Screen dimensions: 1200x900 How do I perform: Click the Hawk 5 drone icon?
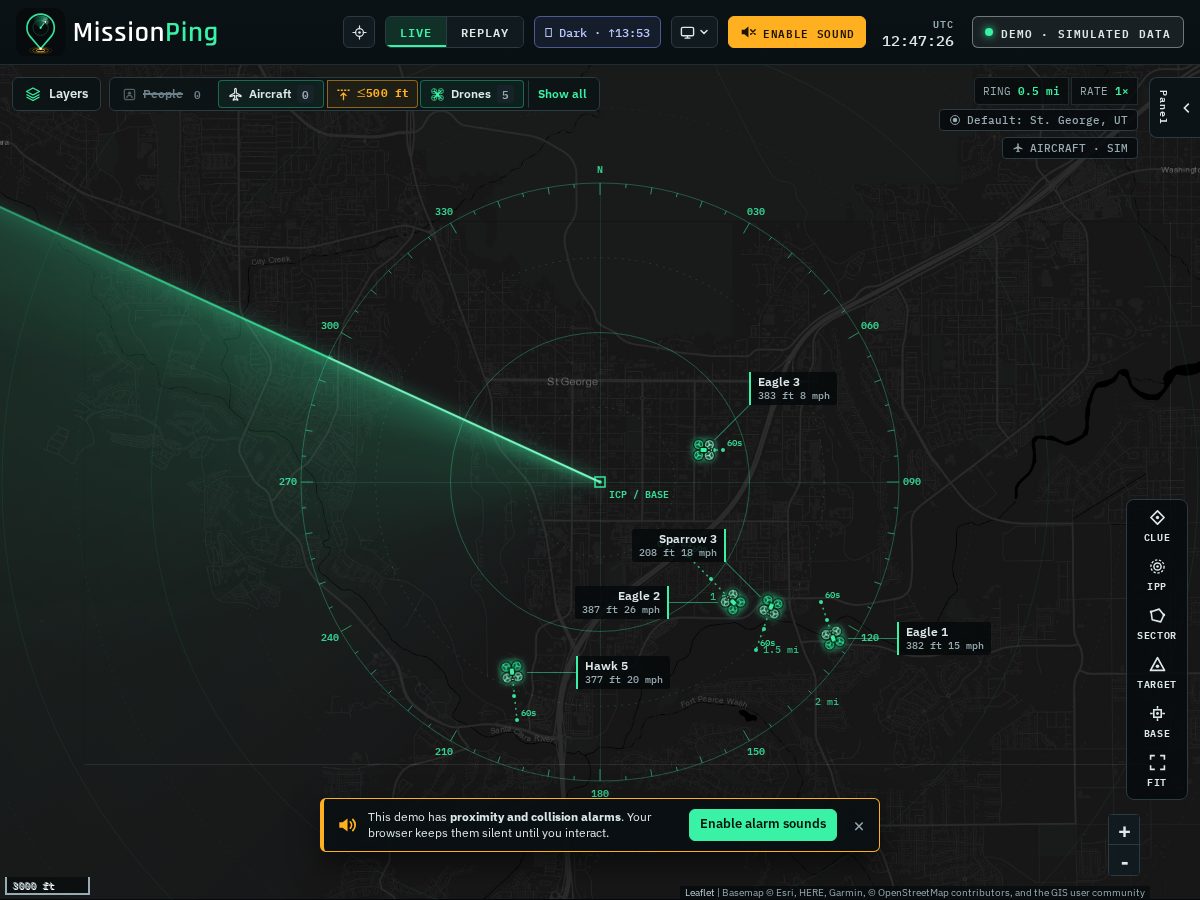coord(512,672)
